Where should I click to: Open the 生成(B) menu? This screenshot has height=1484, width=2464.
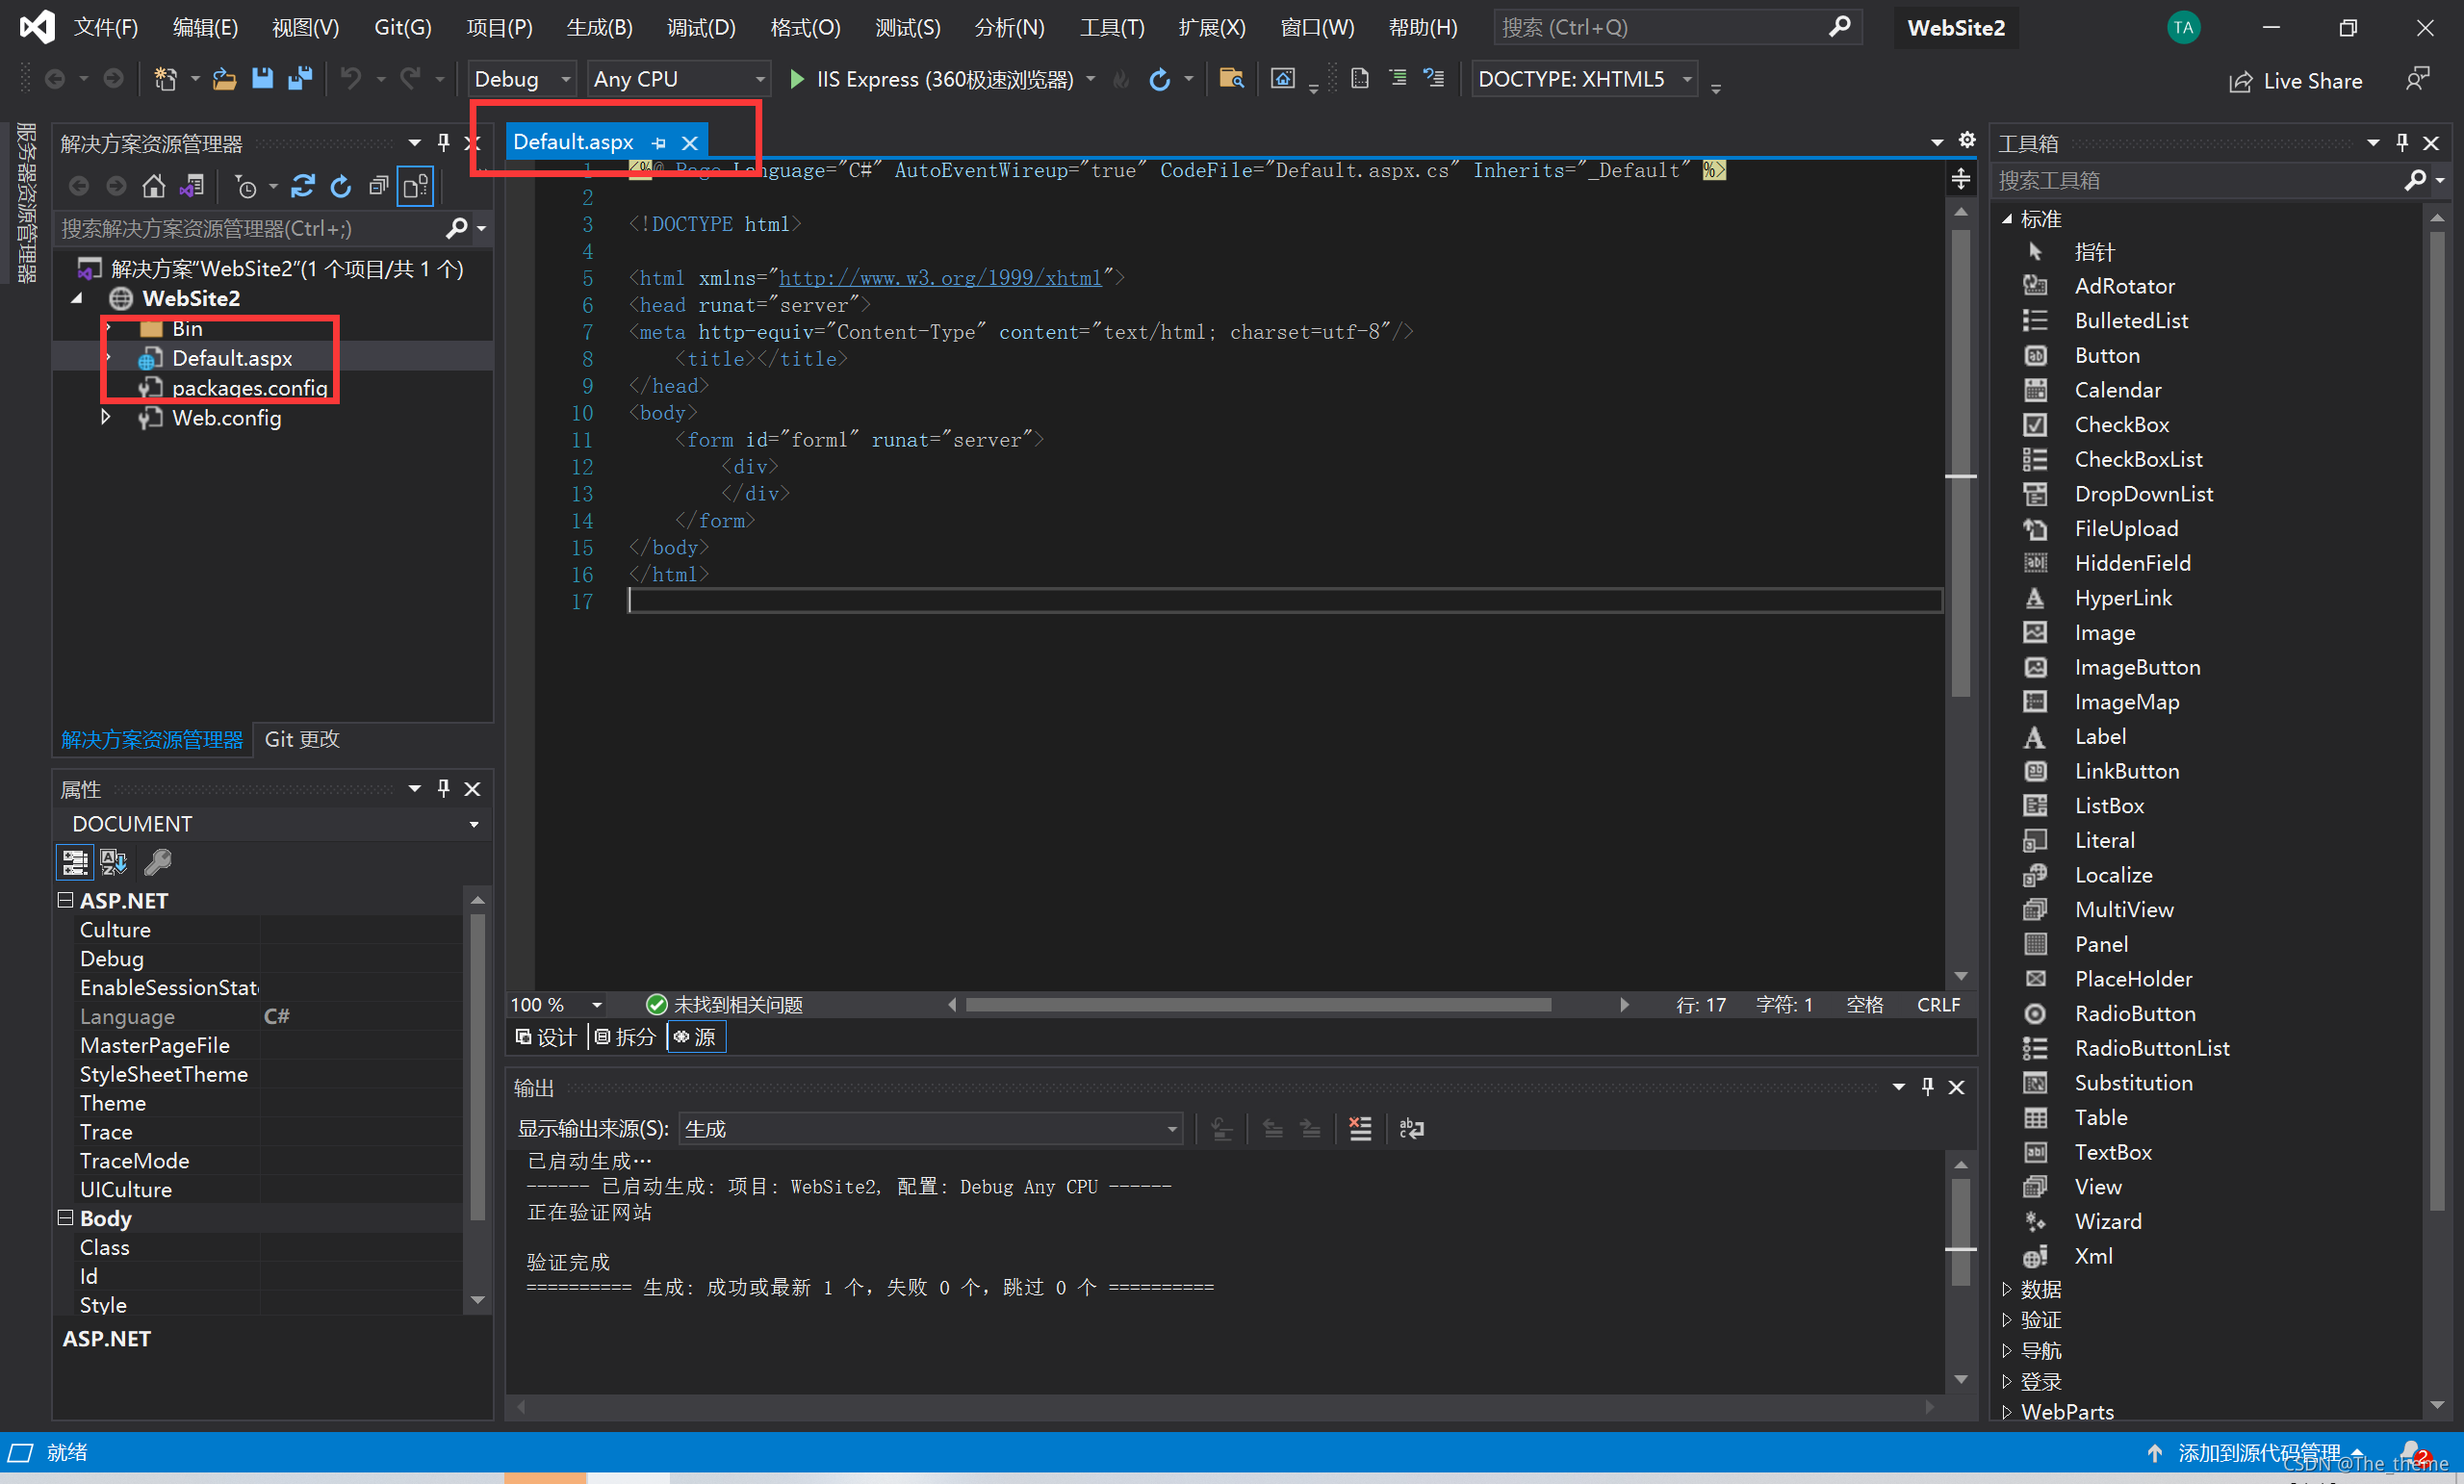point(600,27)
